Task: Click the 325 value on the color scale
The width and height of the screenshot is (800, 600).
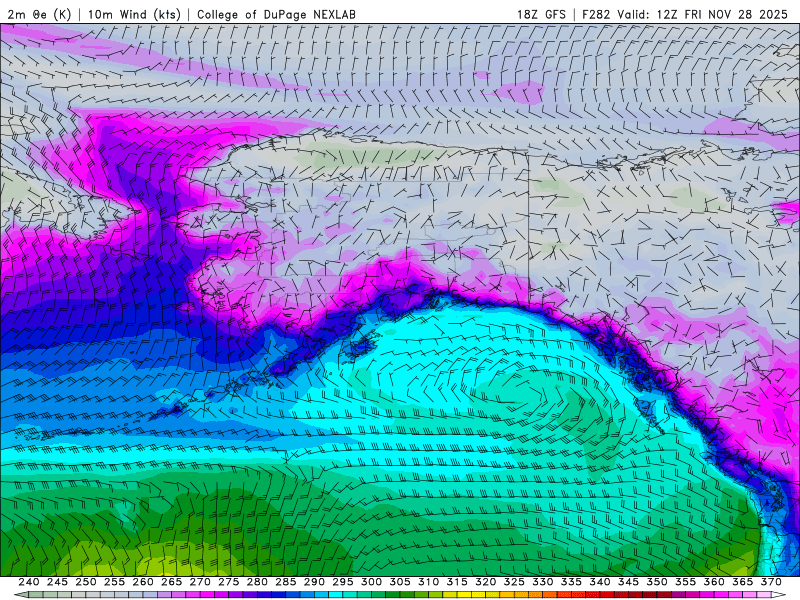Action: [514, 582]
